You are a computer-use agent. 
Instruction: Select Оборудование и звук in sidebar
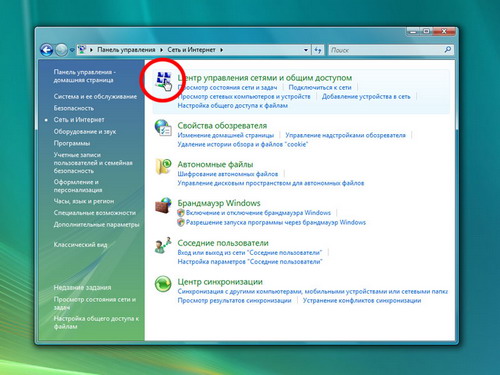click(x=85, y=132)
